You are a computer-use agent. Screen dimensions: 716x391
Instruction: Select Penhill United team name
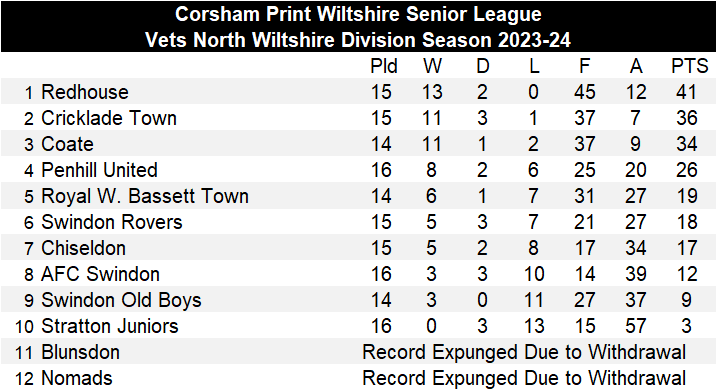(x=100, y=170)
